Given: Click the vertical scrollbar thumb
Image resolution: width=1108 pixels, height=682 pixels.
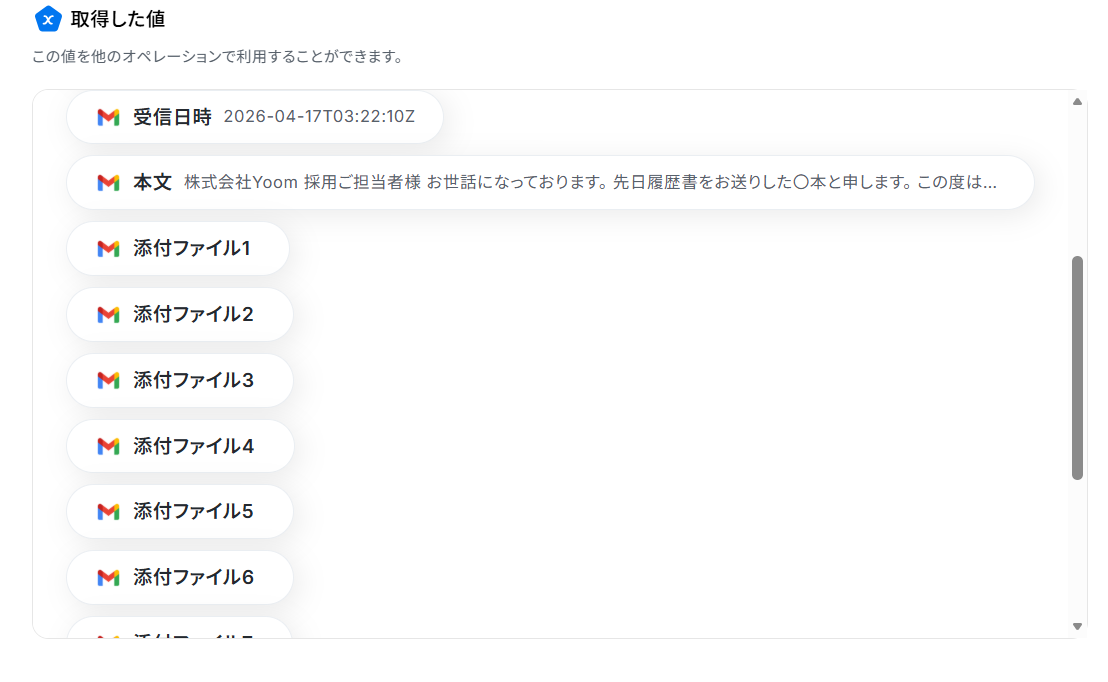Looking at the screenshot, I should click(x=1077, y=368).
